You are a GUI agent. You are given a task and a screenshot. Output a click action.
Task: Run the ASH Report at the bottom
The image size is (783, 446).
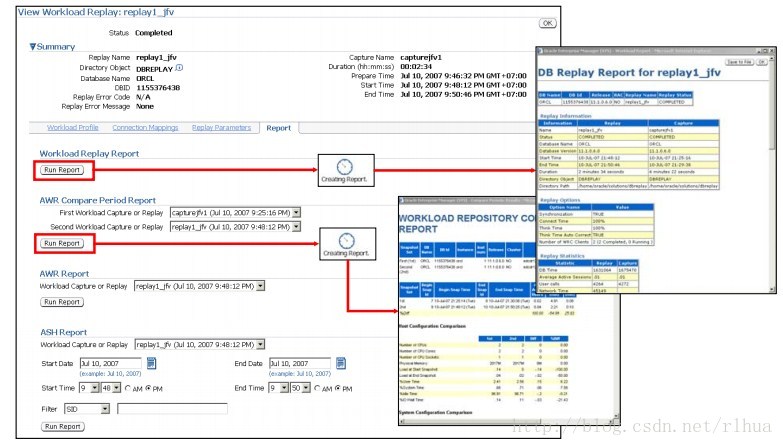(x=63, y=427)
